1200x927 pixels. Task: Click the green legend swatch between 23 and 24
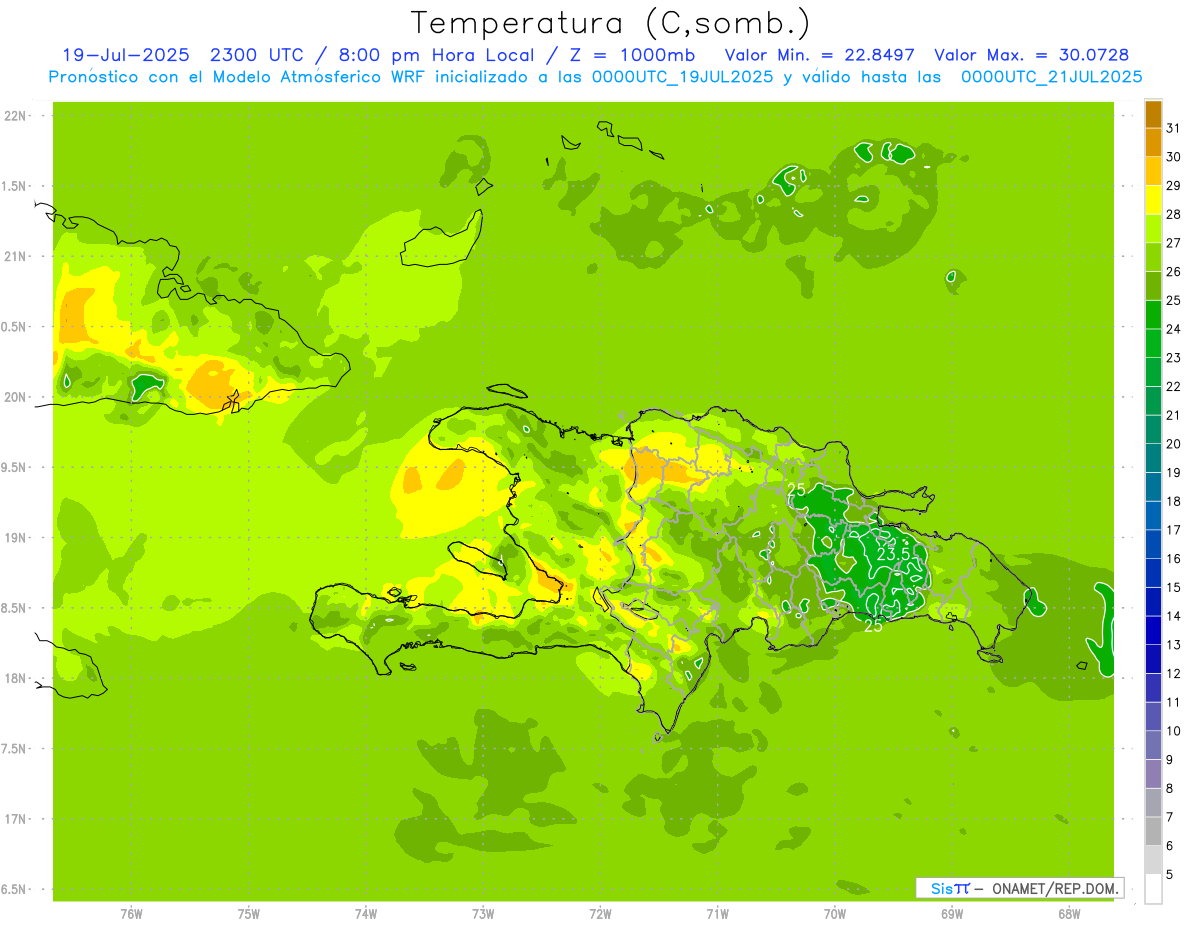click(1153, 343)
